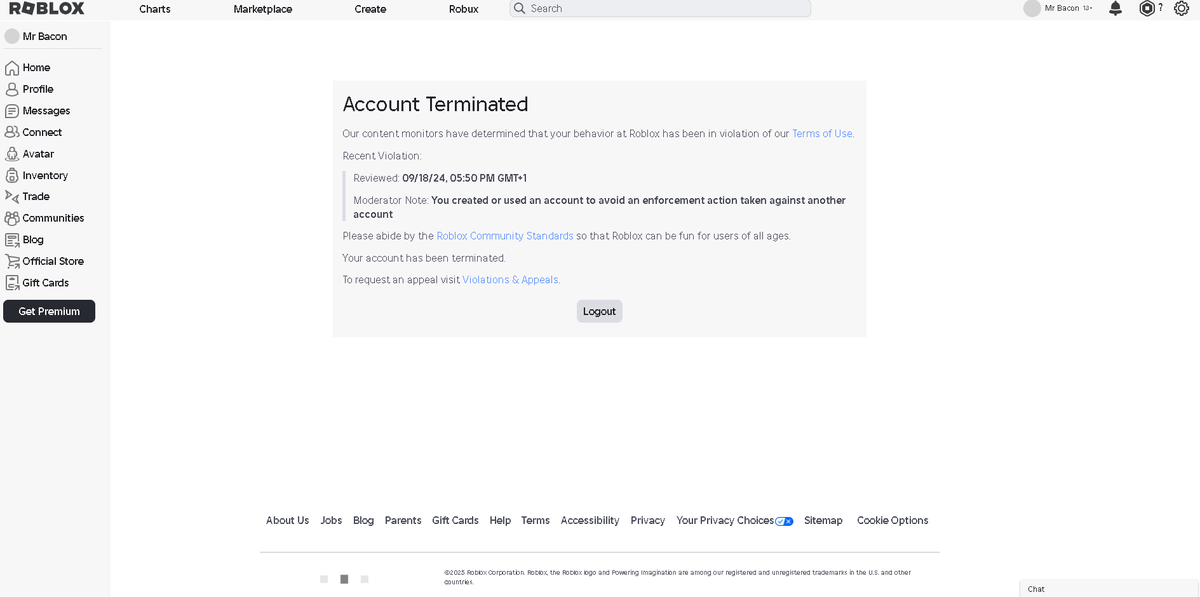The height and width of the screenshot is (597, 1200).
Task: Open the Trade icon in sidebar
Action: coord(12,197)
